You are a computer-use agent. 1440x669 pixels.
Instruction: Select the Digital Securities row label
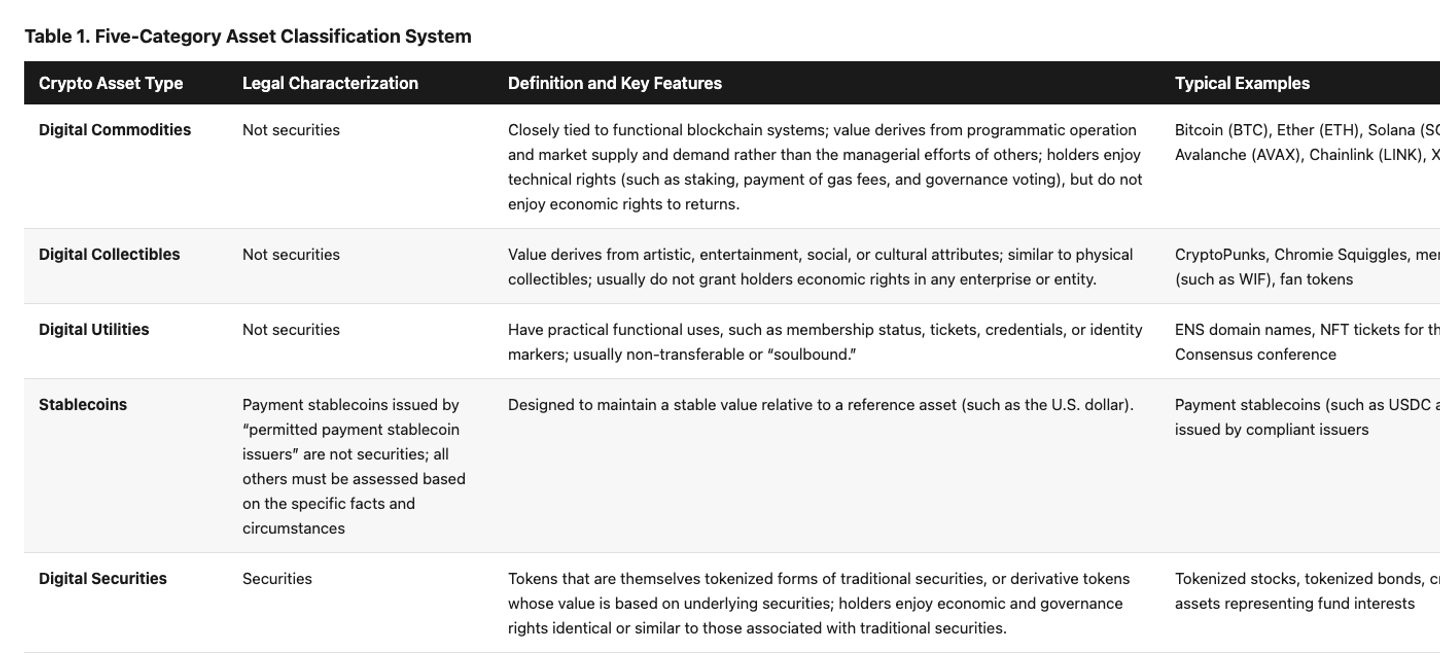[x=103, y=579]
